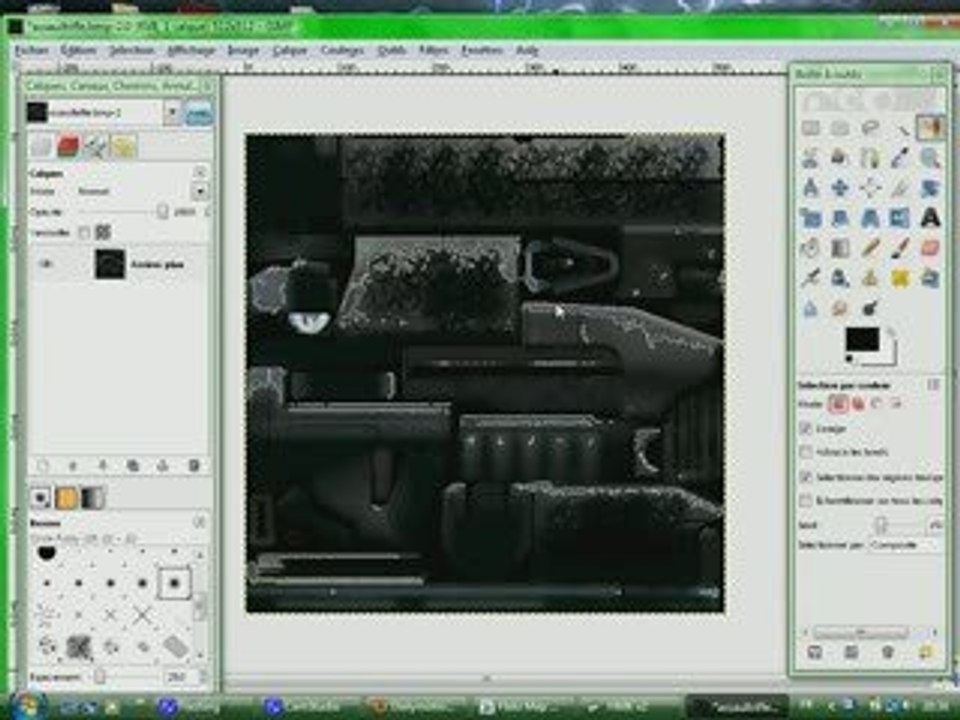Viewport: 960px width, 720px height.
Task: Open the Sélection menu
Action: [x=131, y=50]
